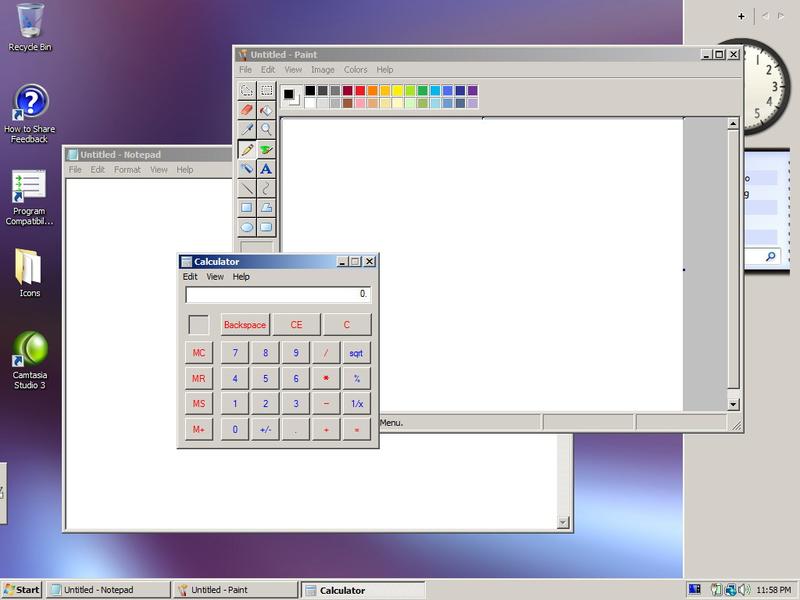This screenshot has width=800, height=600.
Task: Choose the Pick Color eyedropper tool
Action: 246,130
